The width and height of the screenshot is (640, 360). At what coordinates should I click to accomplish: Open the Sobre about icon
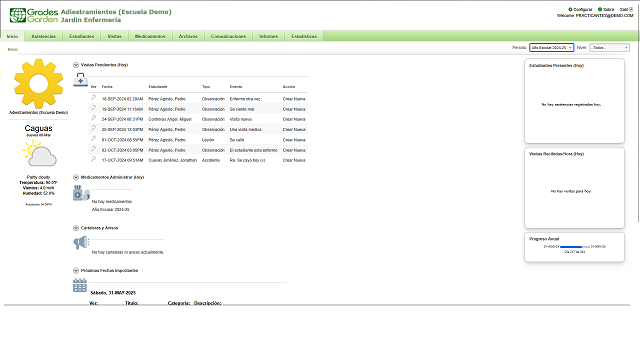coord(600,9)
